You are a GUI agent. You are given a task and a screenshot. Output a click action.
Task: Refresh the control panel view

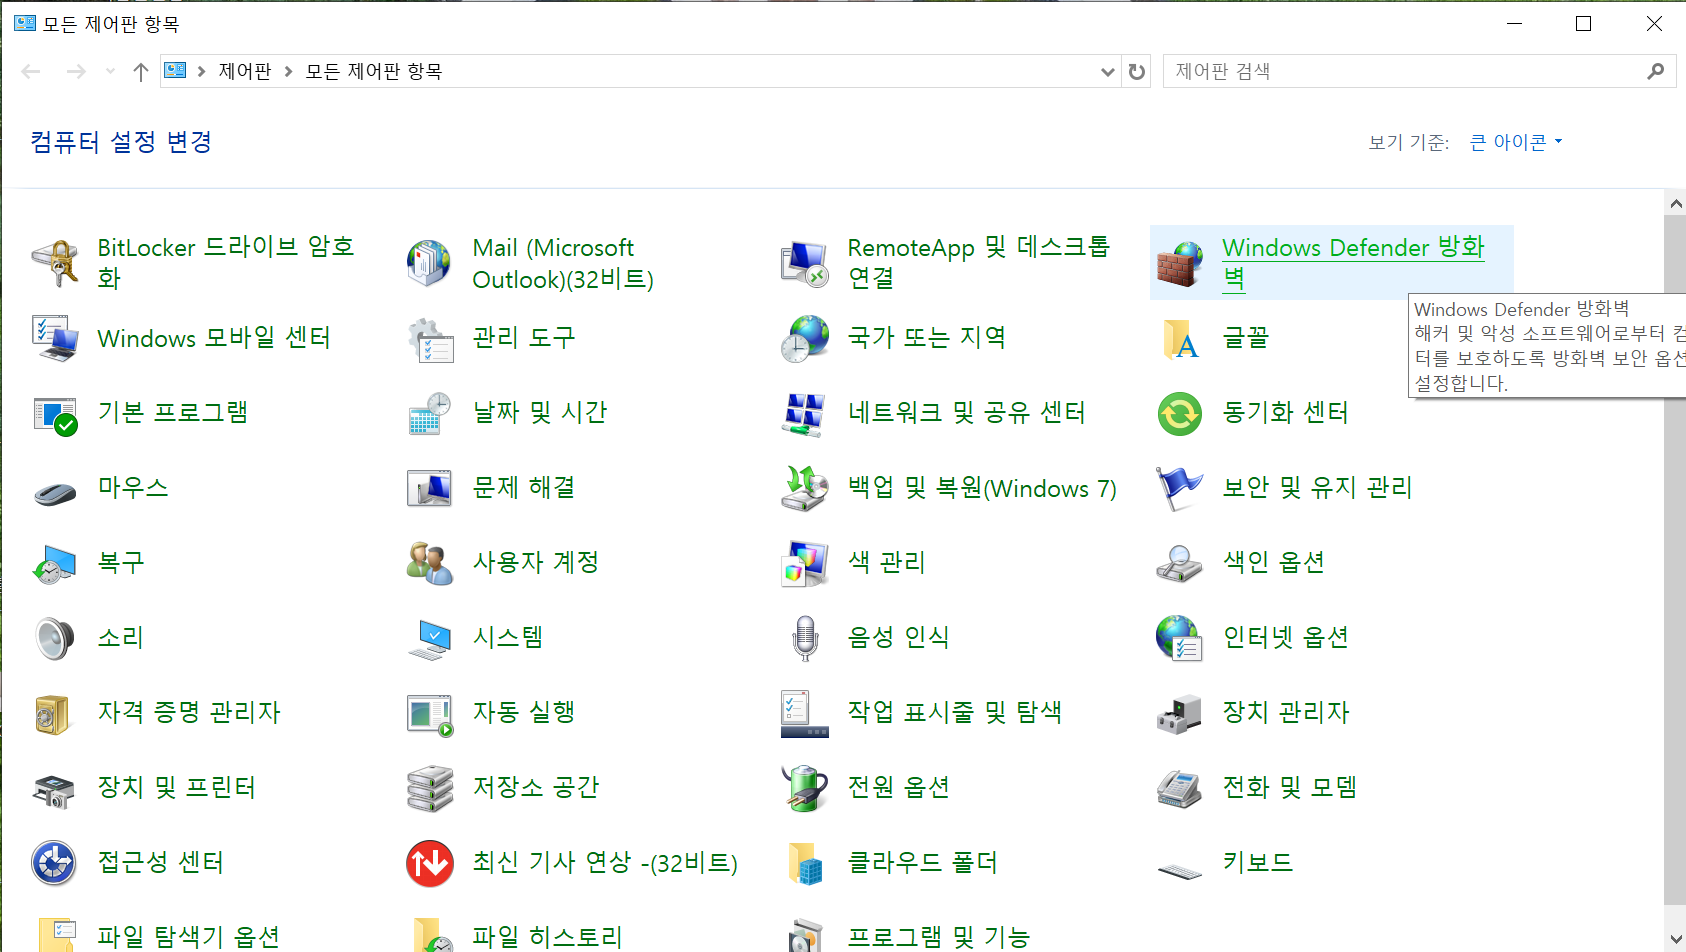point(1137,71)
